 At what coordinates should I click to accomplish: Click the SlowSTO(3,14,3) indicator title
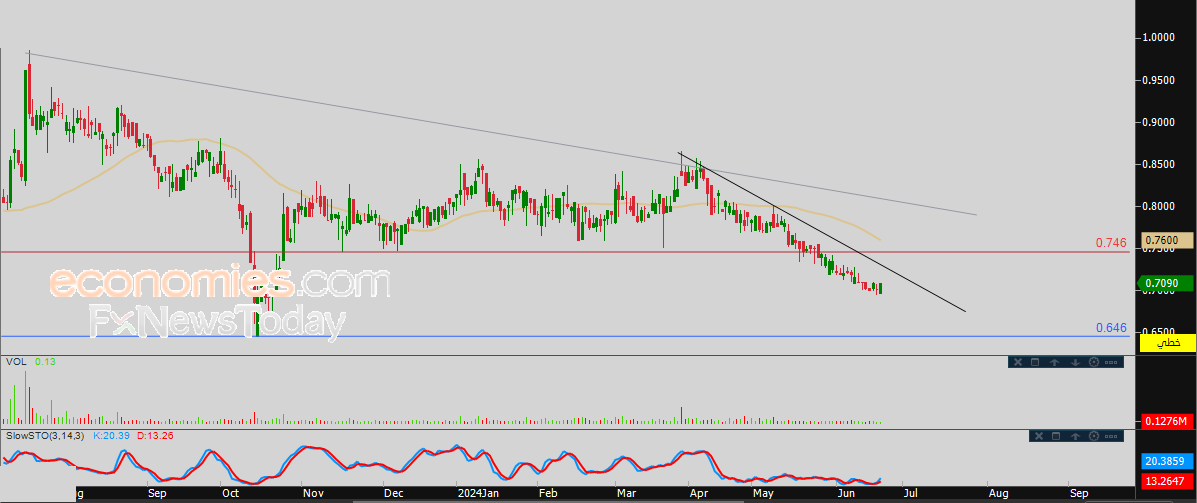pyautogui.click(x=46, y=435)
